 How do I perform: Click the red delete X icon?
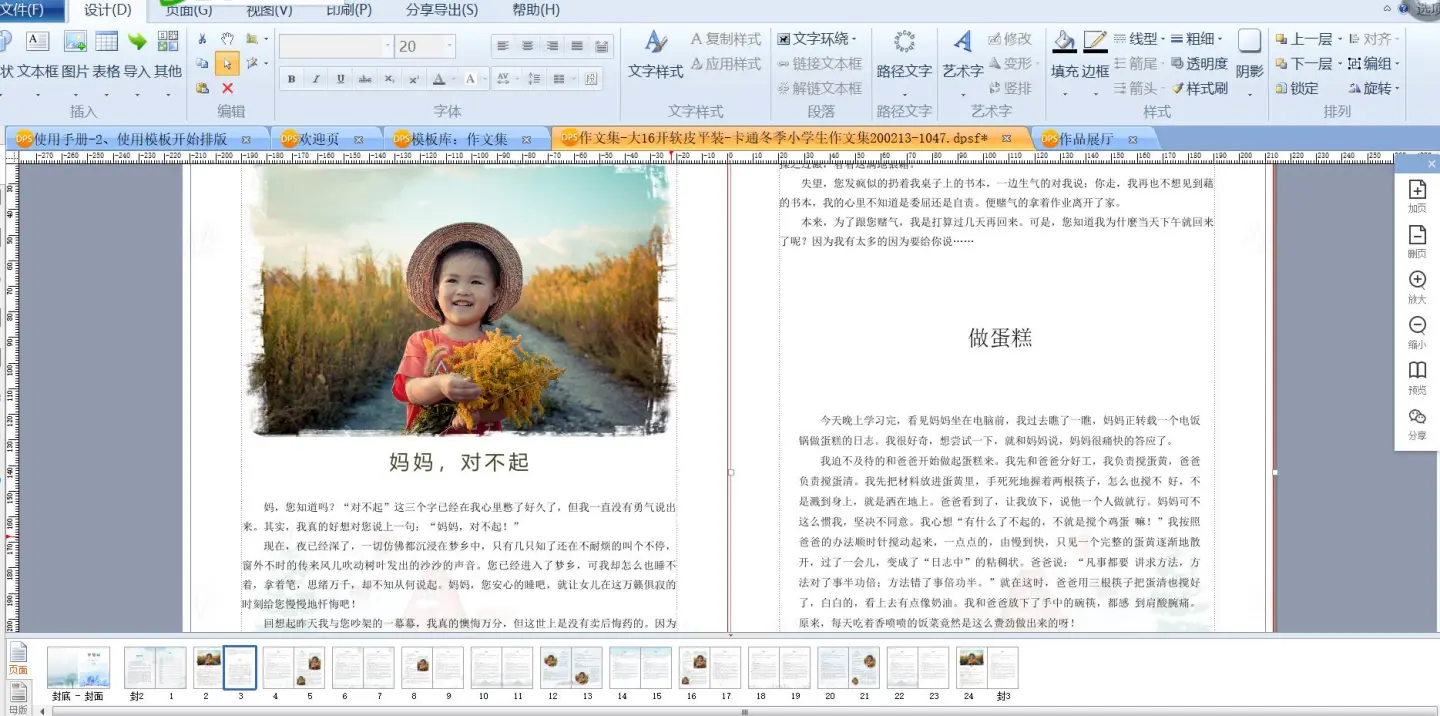227,88
